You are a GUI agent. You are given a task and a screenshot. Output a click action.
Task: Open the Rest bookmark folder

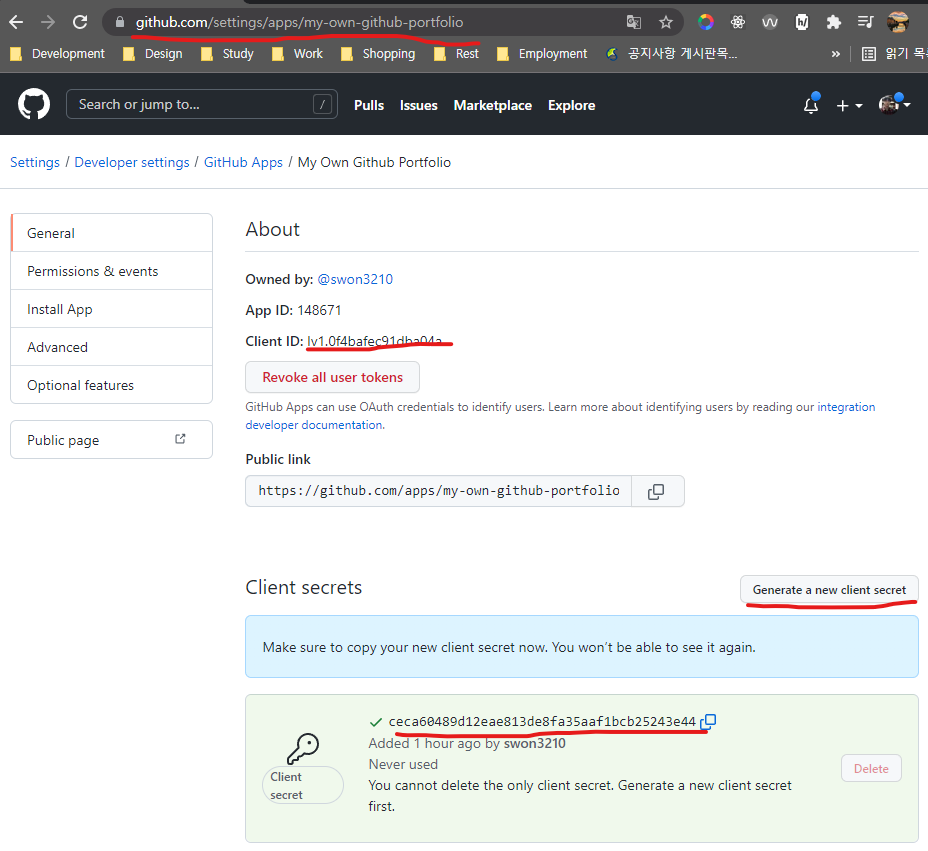click(456, 54)
